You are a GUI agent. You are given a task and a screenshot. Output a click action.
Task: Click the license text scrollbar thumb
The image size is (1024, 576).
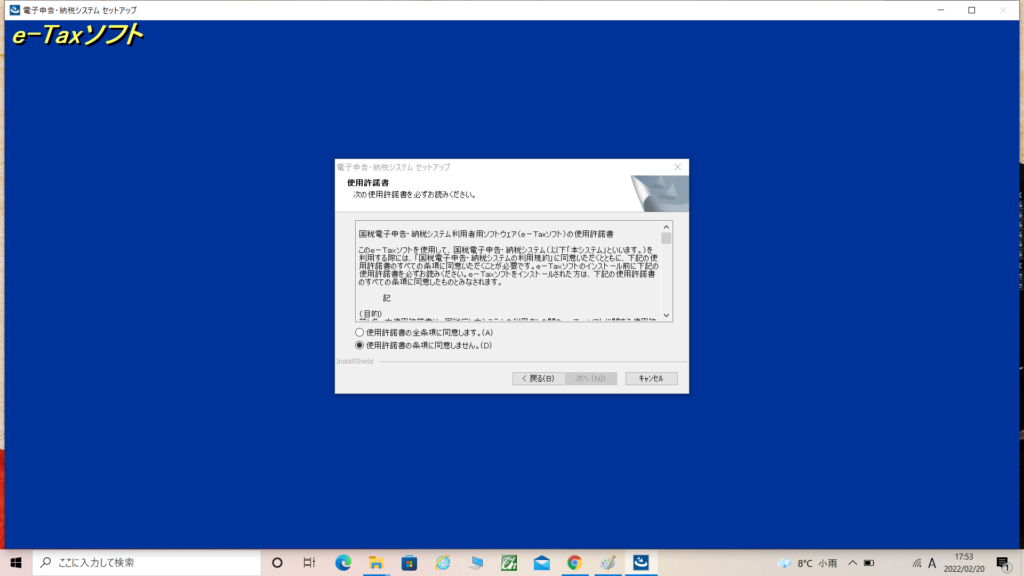coord(666,238)
